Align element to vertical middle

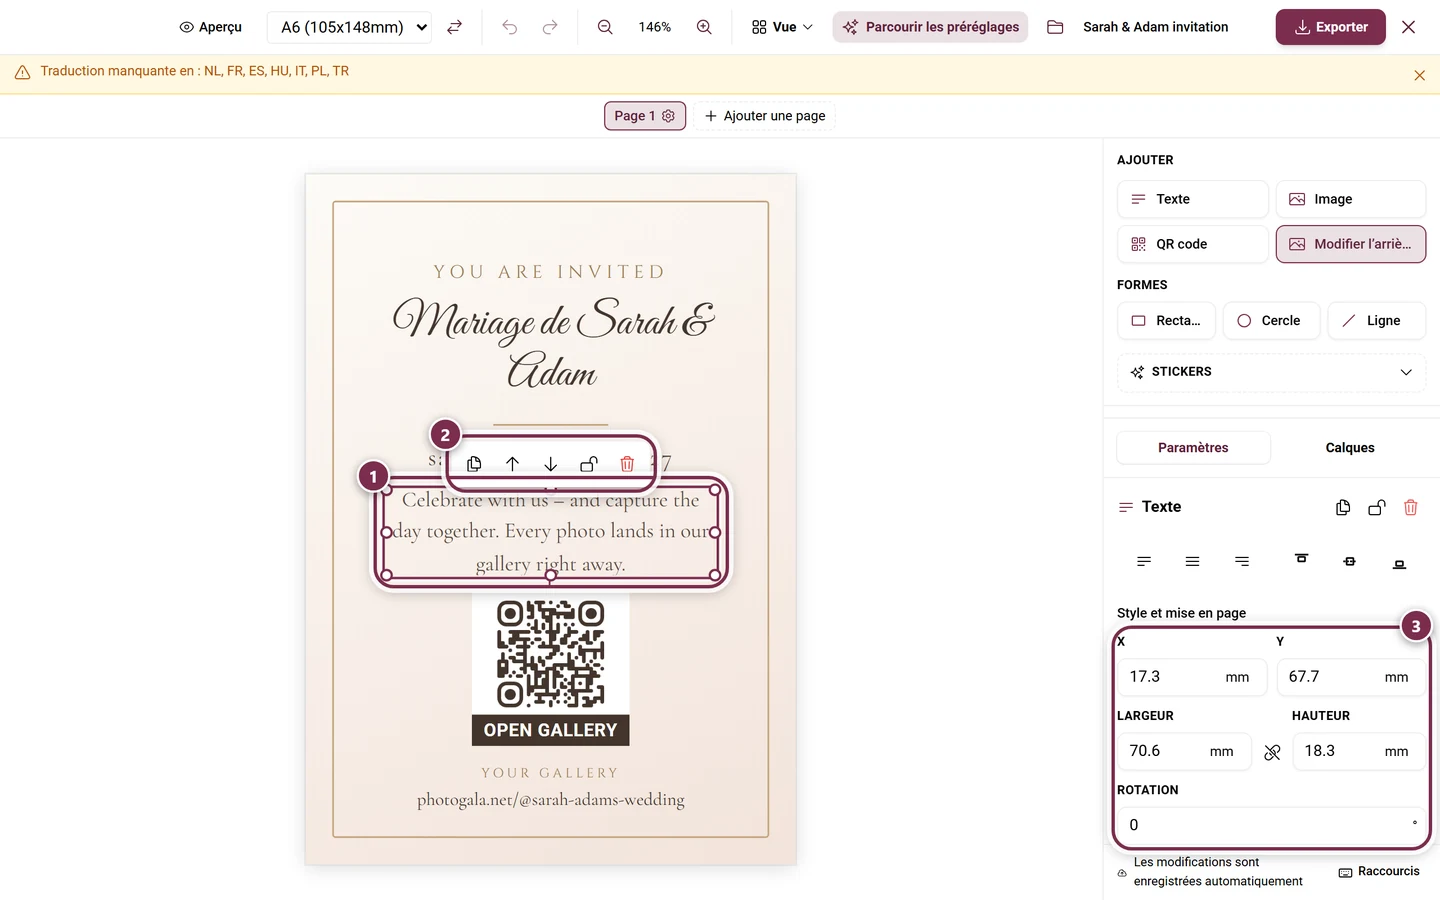(1350, 562)
